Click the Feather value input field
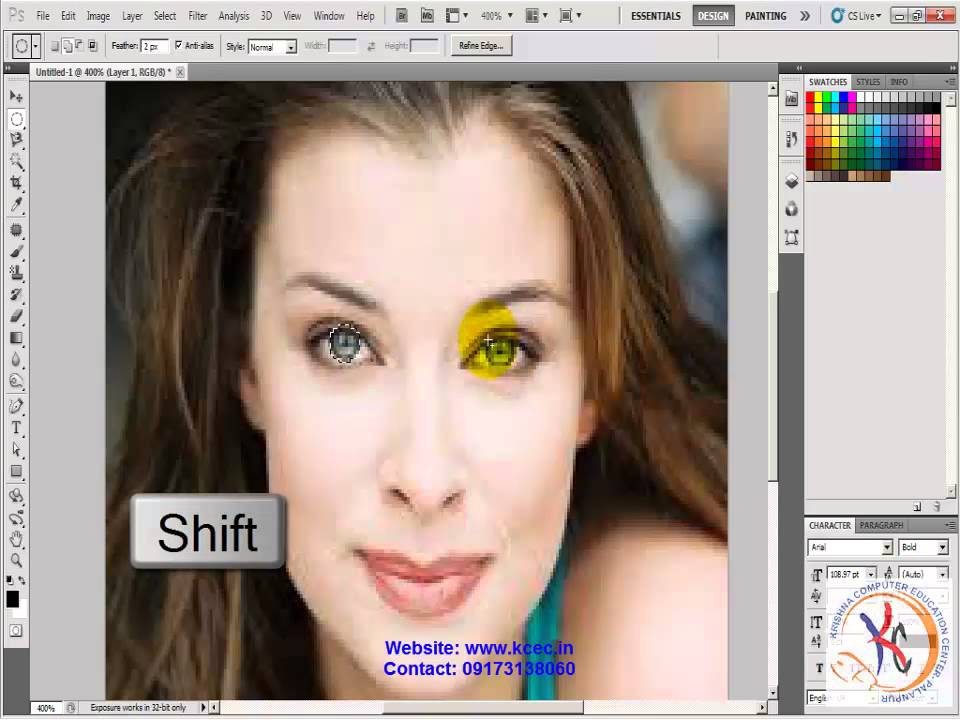This screenshot has height=720, width=960. [x=154, y=47]
